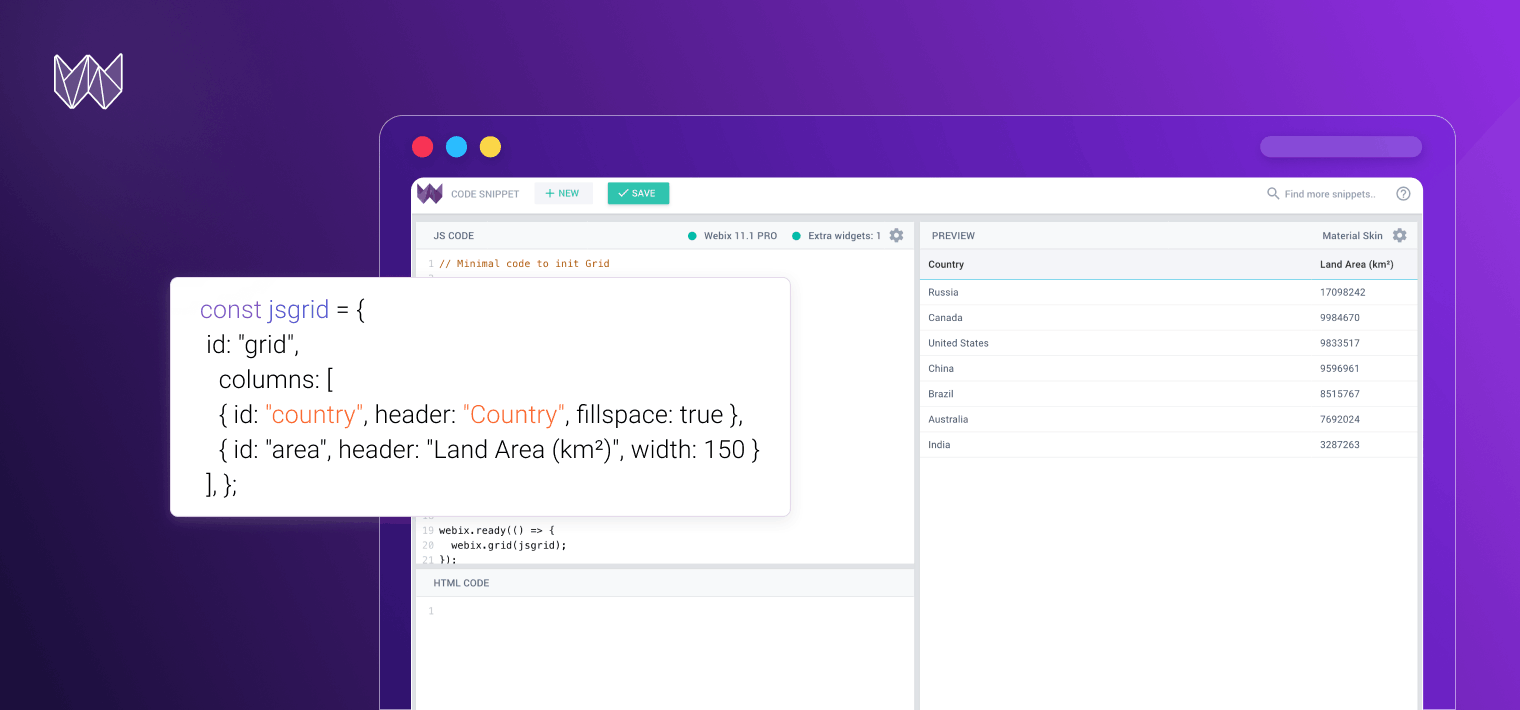Click the Find more snippets search field
Screen dimensions: 1520x710
(1330, 193)
